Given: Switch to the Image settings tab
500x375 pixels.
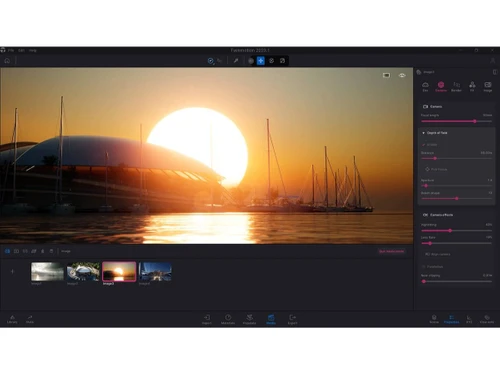Looking at the screenshot, I should click(488, 86).
